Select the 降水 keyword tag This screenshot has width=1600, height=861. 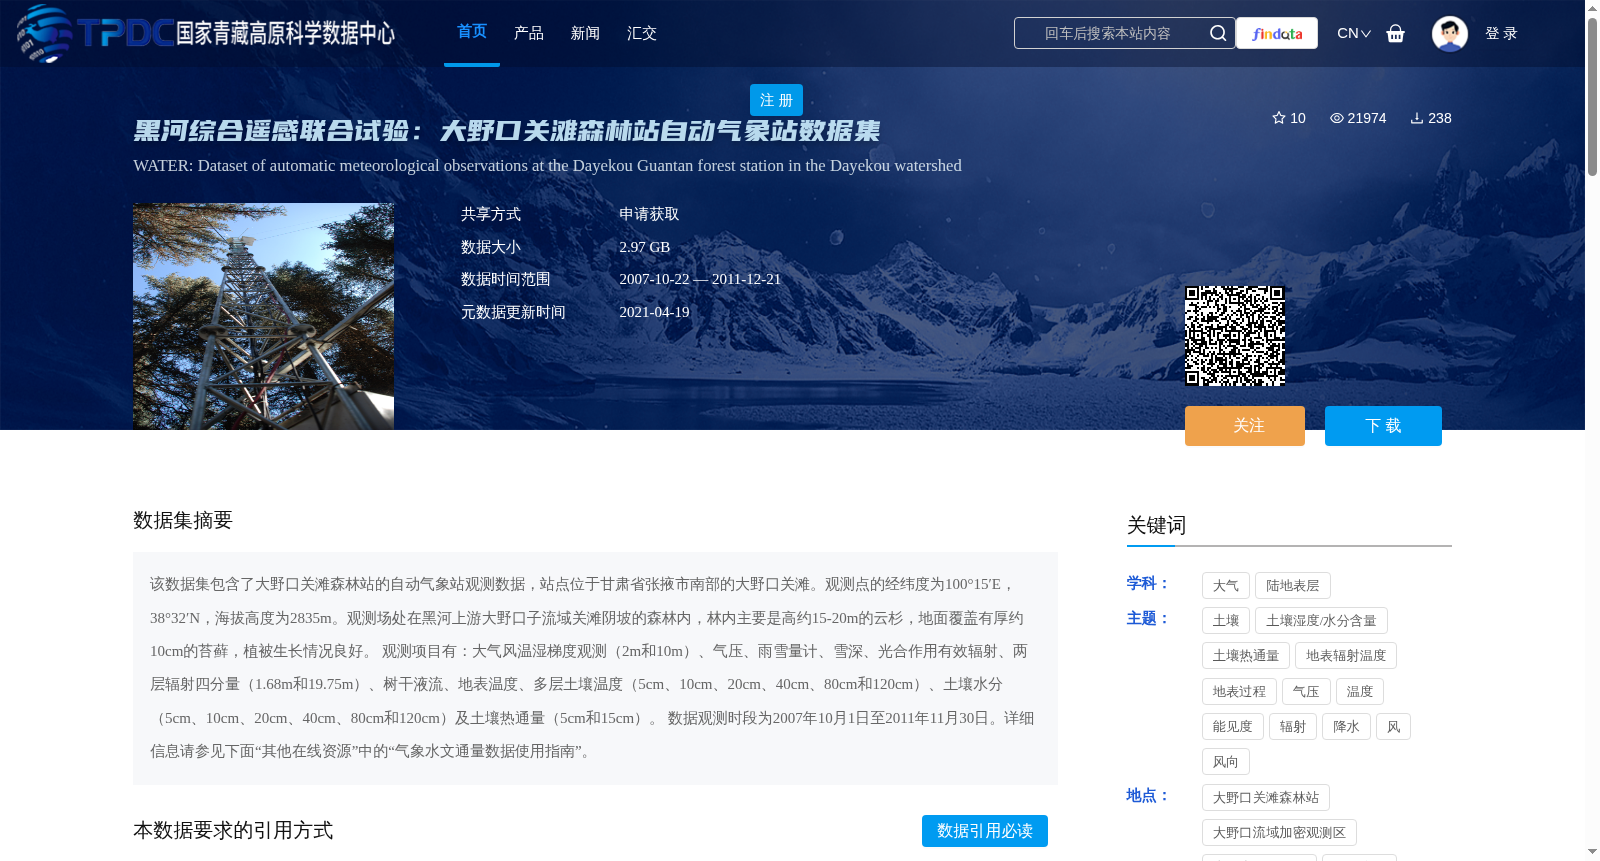click(1346, 727)
